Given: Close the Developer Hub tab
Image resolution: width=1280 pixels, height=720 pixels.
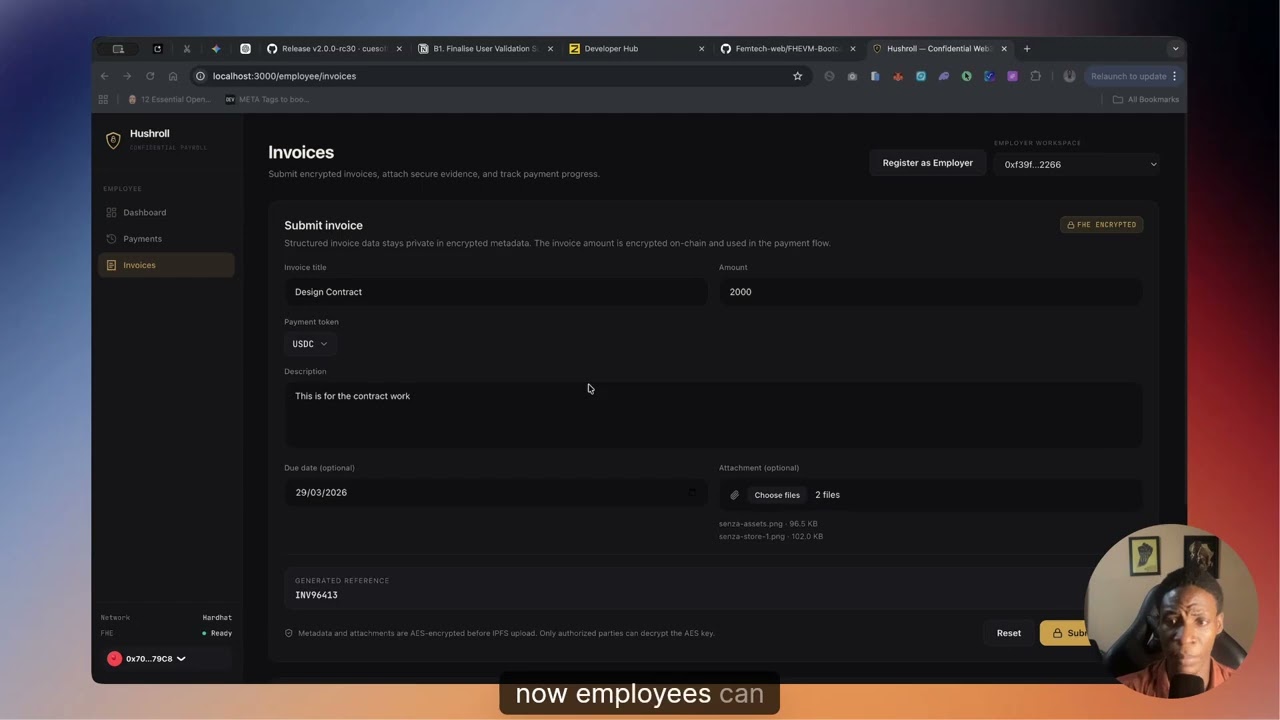Looking at the screenshot, I should (x=701, y=48).
